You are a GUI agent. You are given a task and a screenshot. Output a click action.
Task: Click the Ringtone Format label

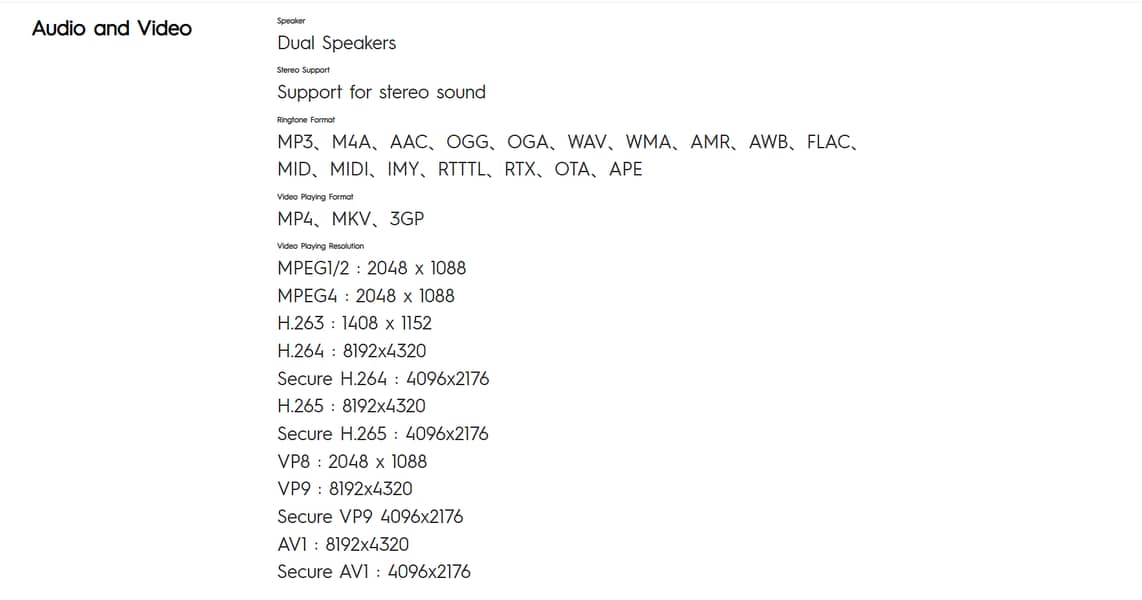tap(306, 119)
